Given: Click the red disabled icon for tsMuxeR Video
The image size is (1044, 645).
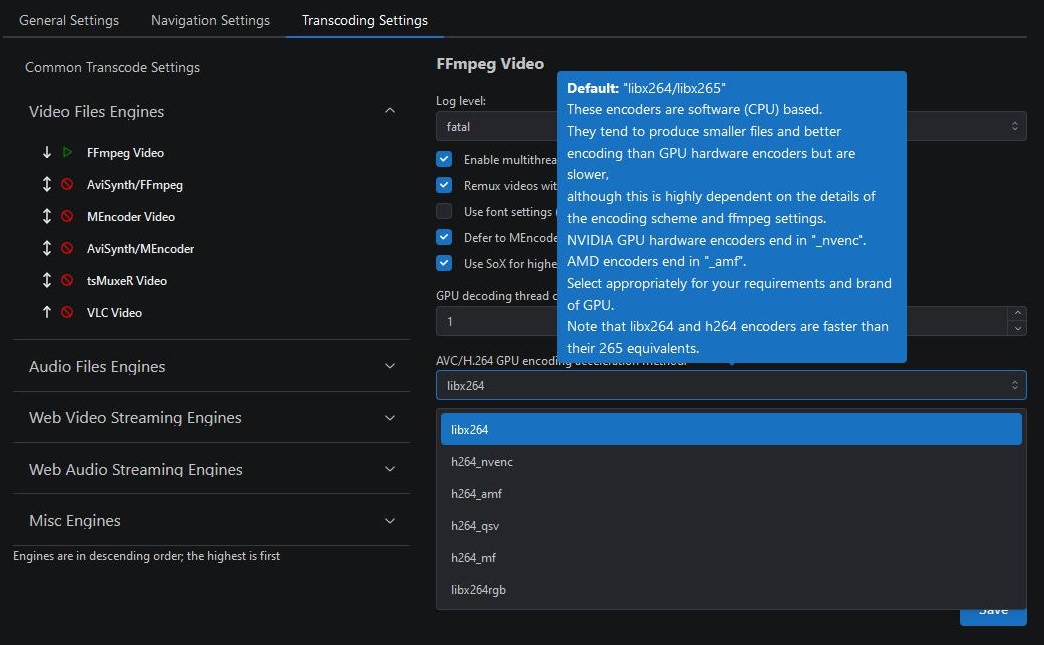Looking at the screenshot, I should [67, 280].
